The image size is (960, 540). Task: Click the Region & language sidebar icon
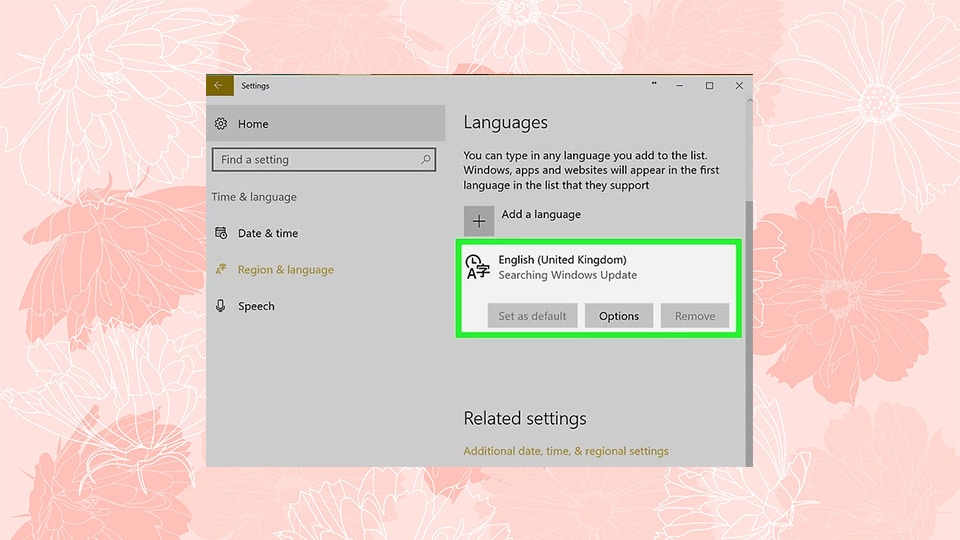pyautogui.click(x=222, y=270)
